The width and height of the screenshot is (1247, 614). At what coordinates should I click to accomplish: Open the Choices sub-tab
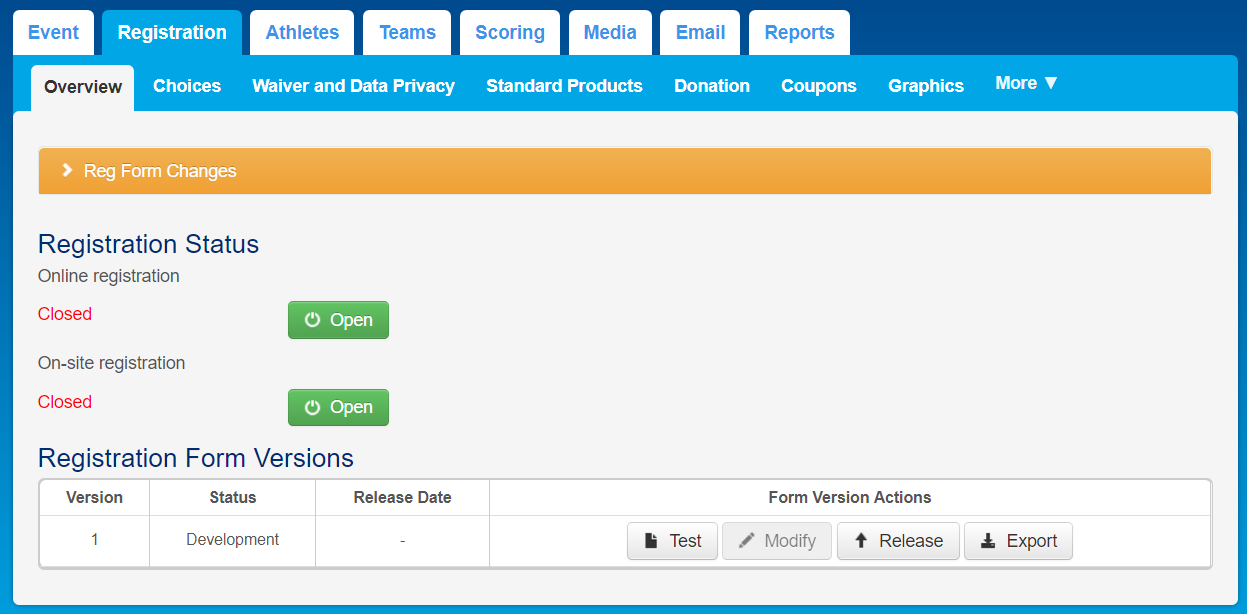(187, 86)
